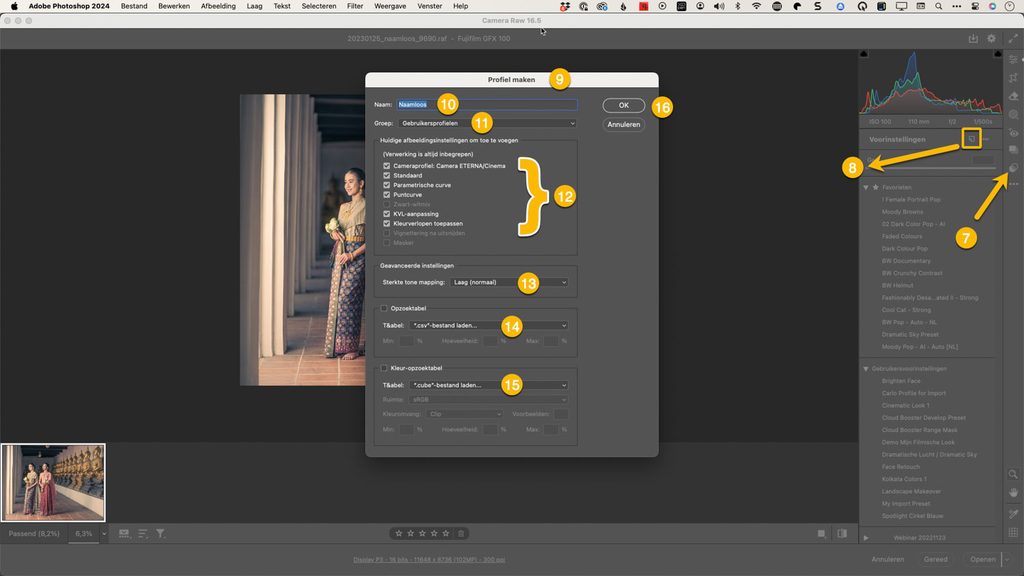Enable the Kleur-opzoektabel checkbox
Image resolution: width=1024 pixels, height=576 pixels.
[384, 368]
